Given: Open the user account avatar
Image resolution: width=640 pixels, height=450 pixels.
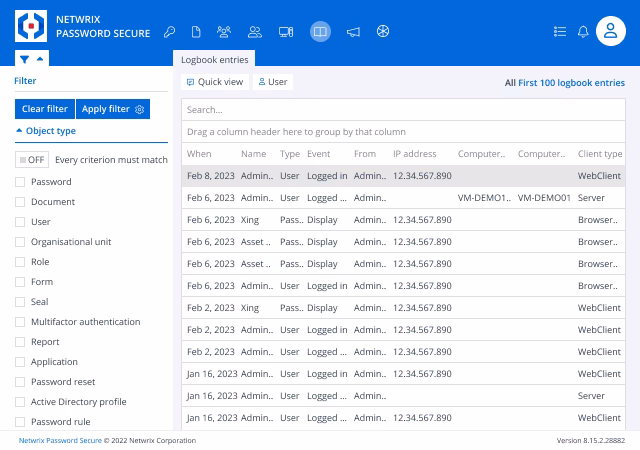Looking at the screenshot, I should pos(611,31).
